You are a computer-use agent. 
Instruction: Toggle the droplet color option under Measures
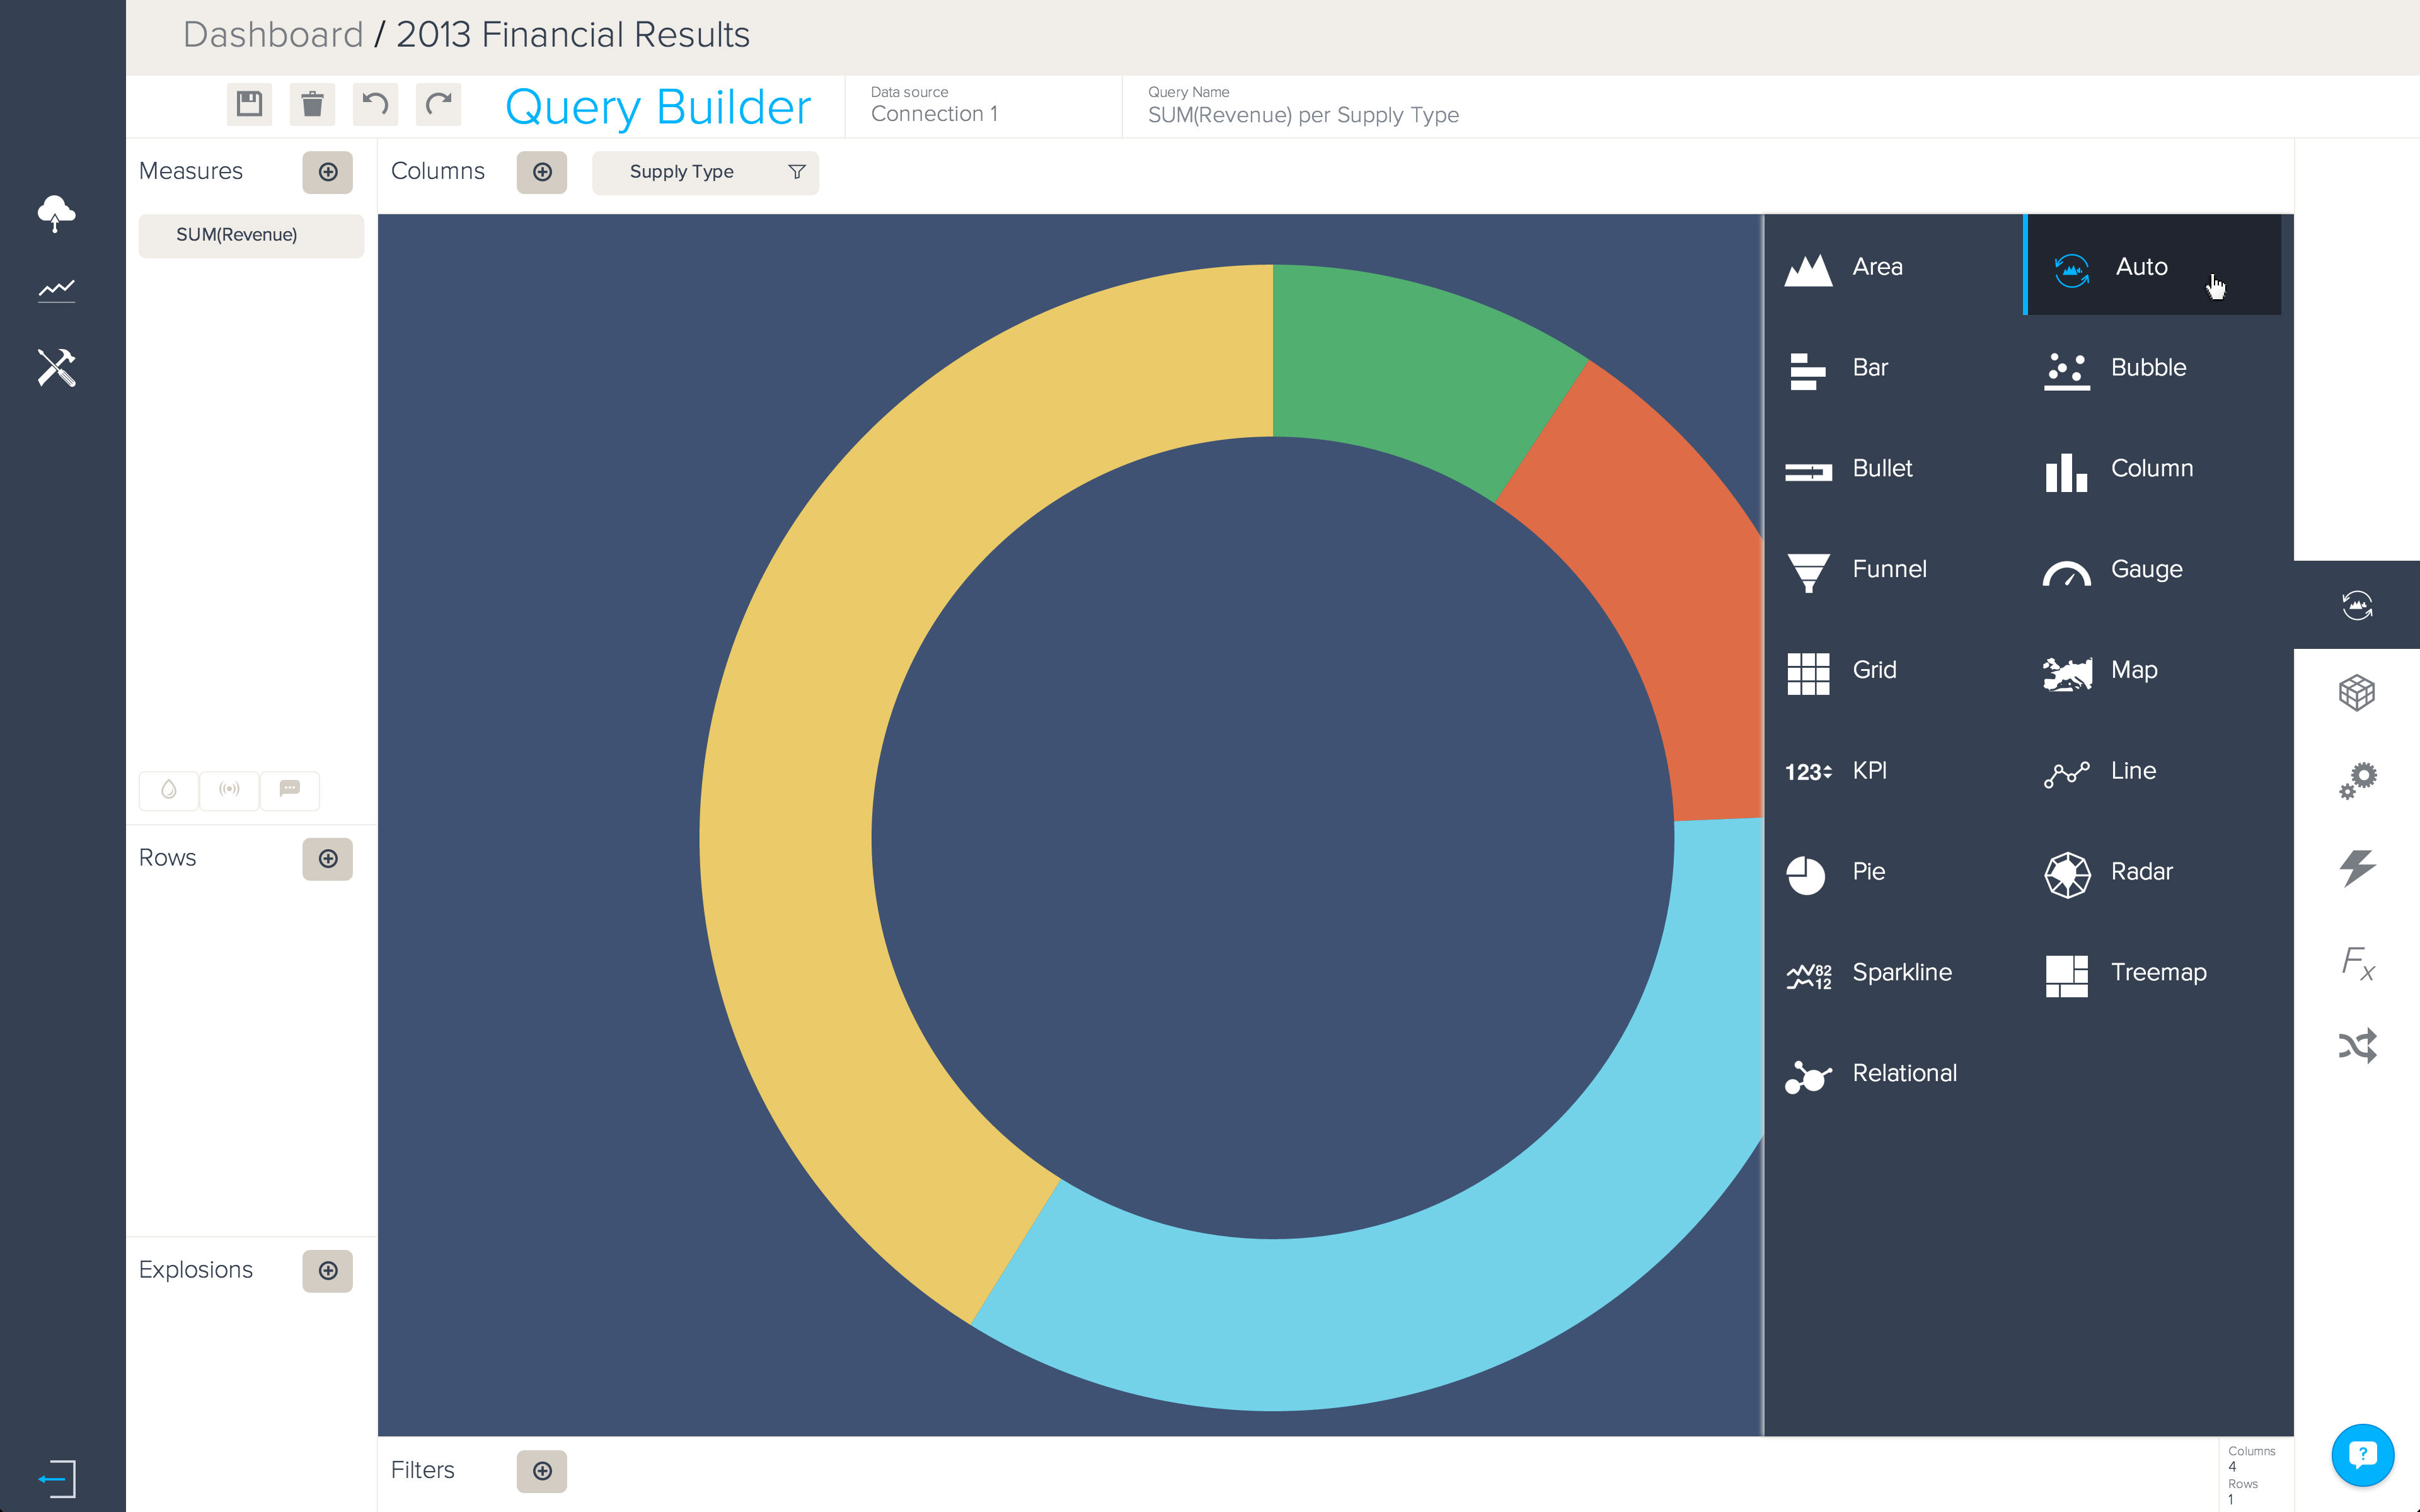coord(169,790)
